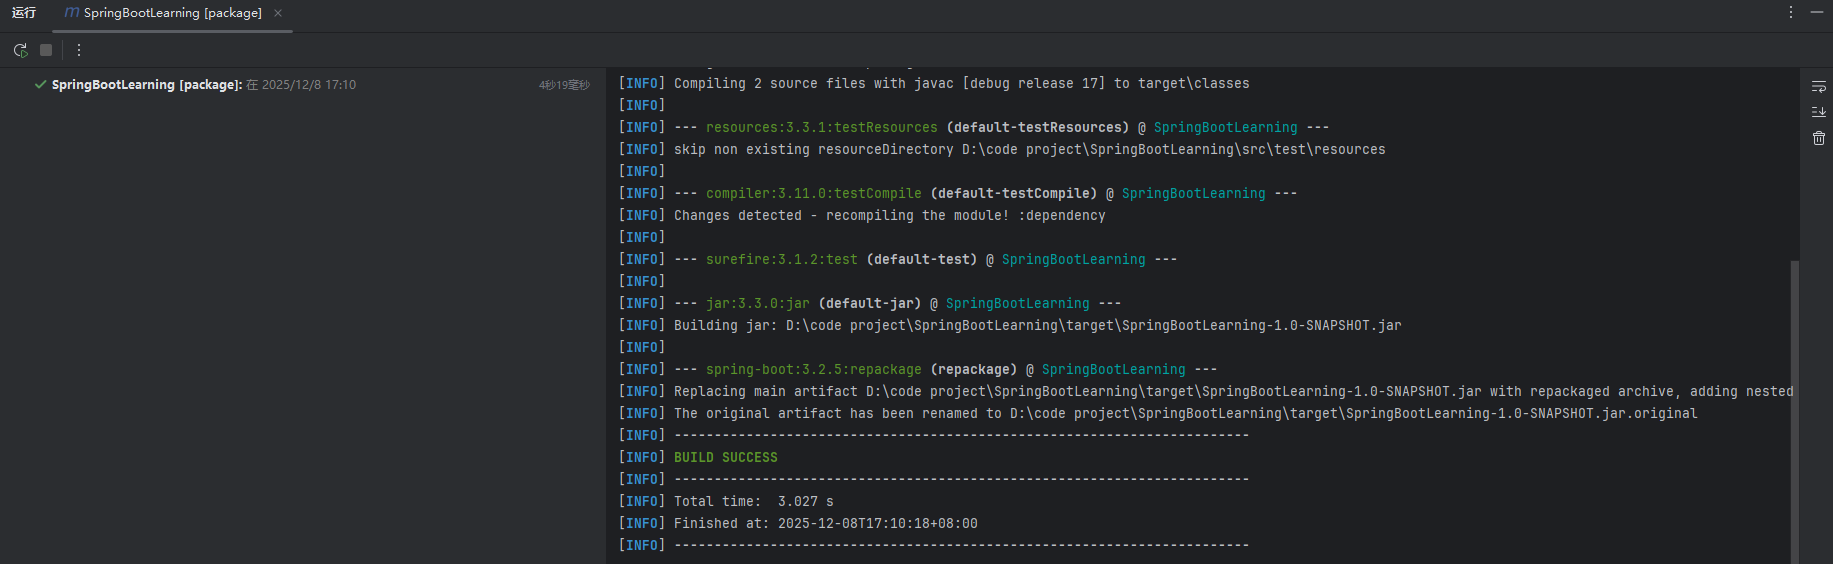
Task: Open more run toolbar actions
Action: coord(79,50)
